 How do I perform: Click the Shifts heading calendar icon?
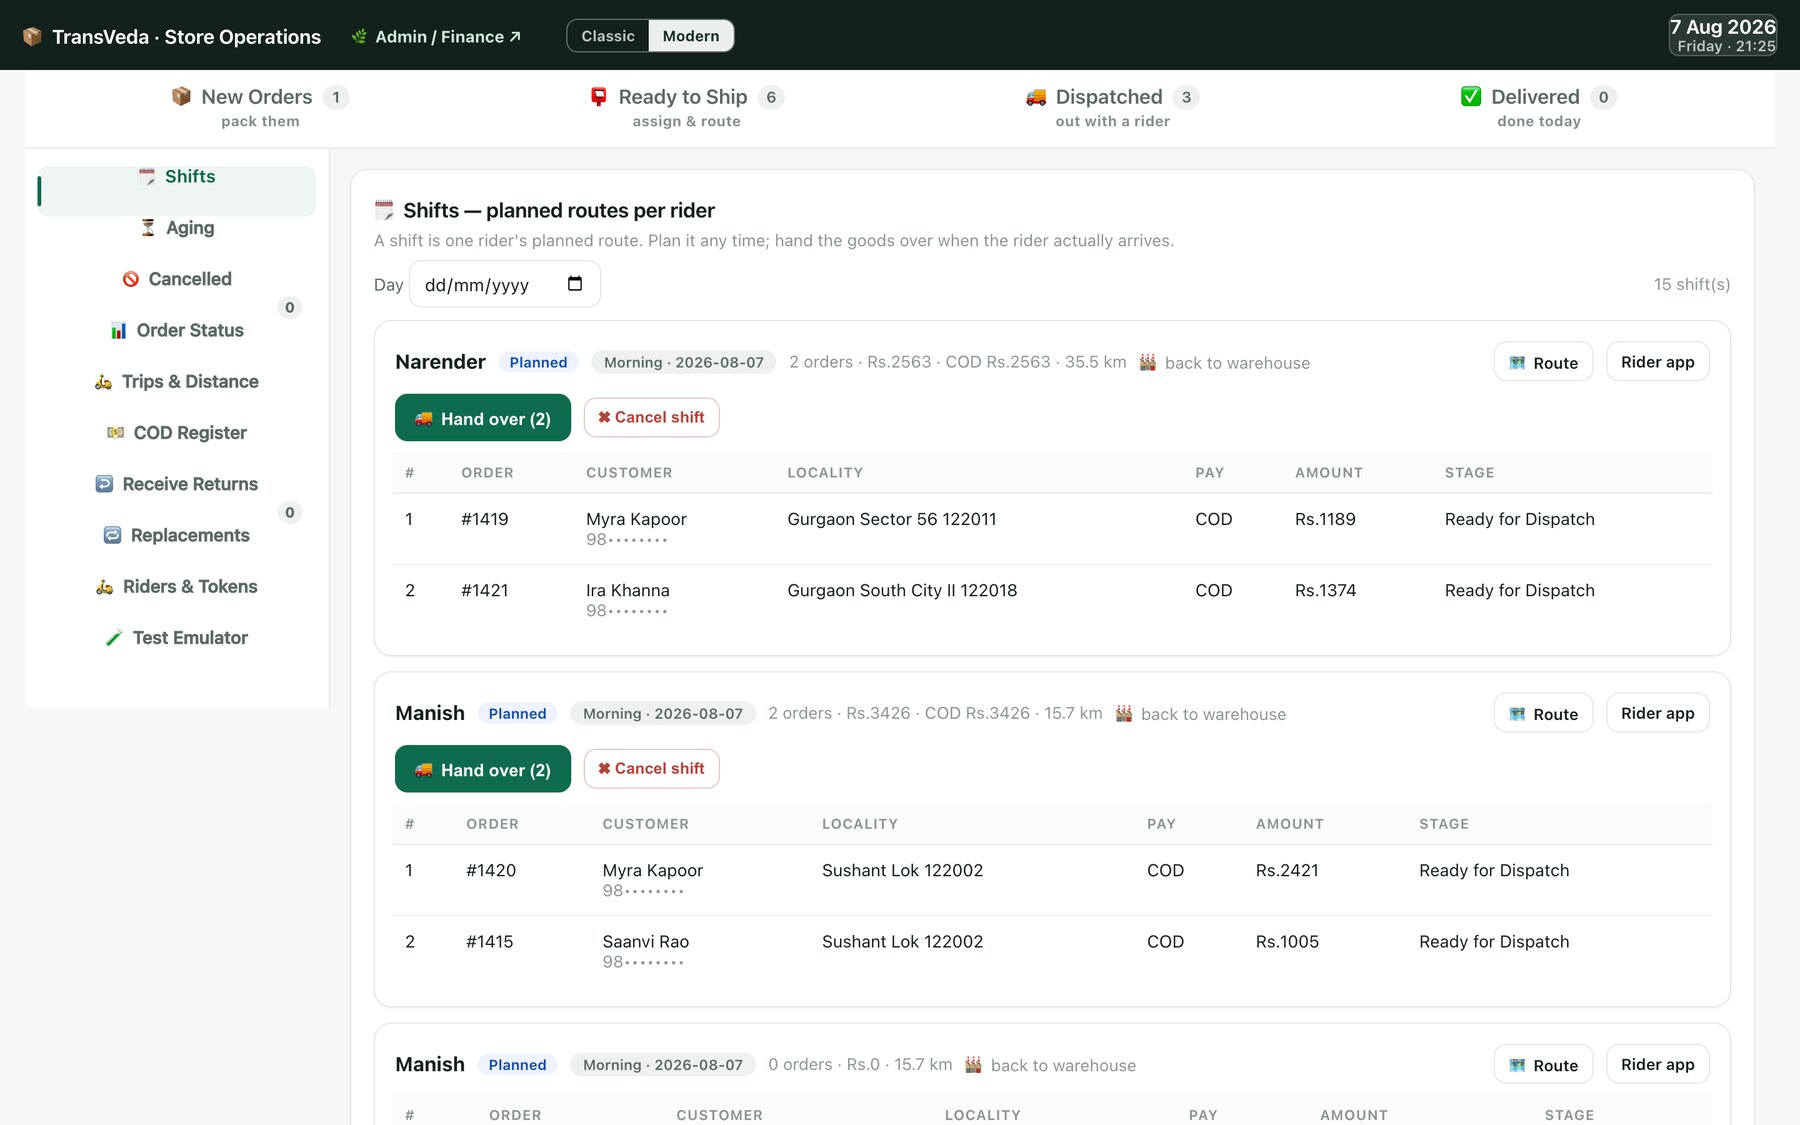(384, 210)
